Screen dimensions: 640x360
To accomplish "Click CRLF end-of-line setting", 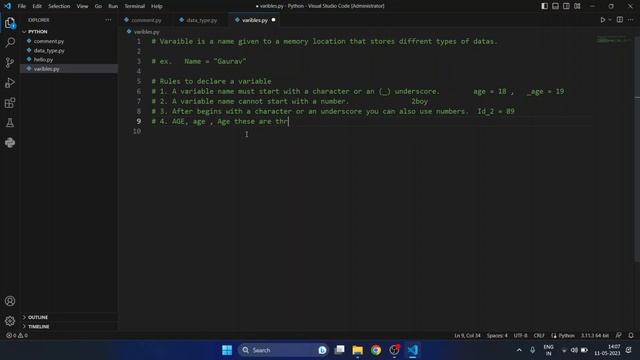I will [x=539, y=336].
